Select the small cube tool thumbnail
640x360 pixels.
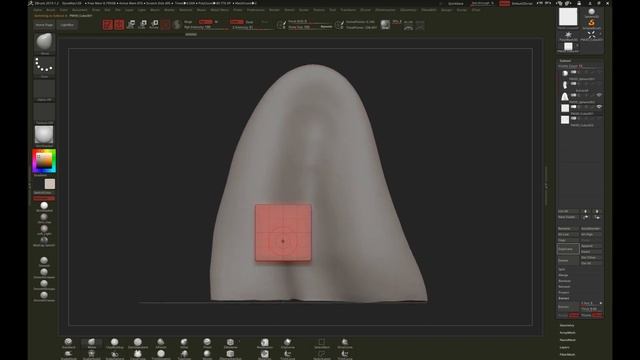[x=568, y=47]
